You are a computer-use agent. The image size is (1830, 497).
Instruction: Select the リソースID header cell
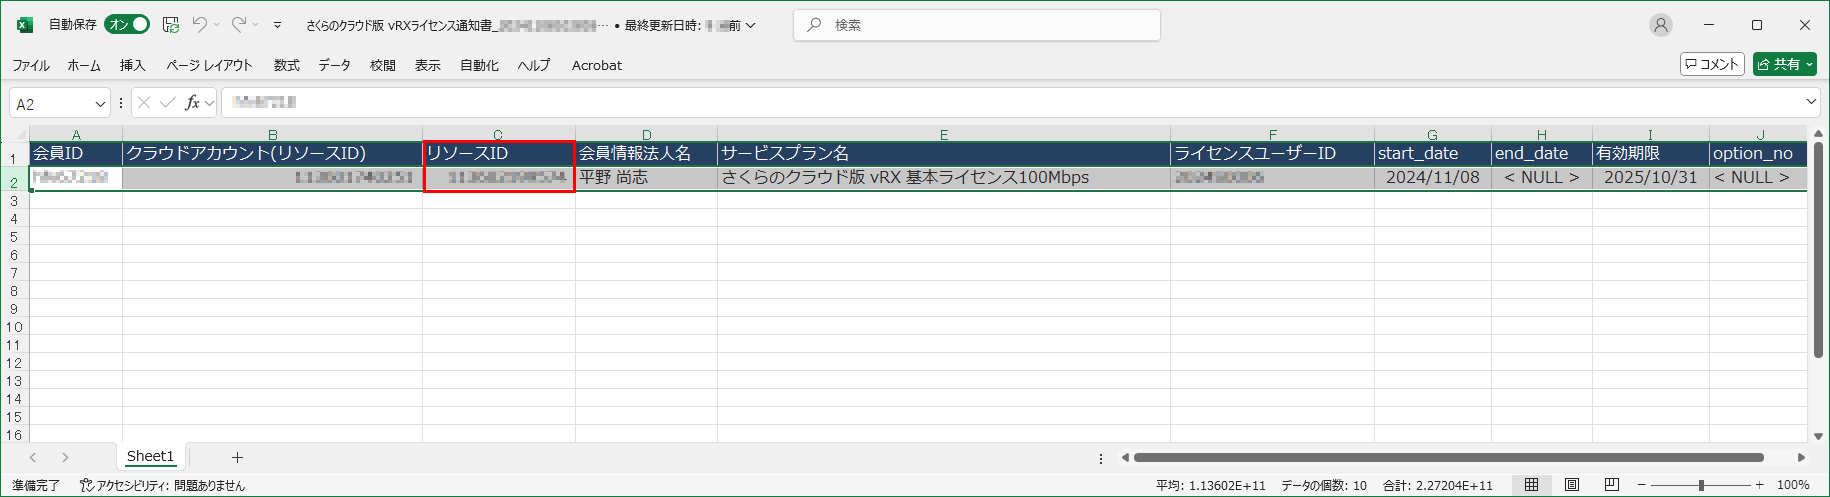pyautogui.click(x=499, y=153)
